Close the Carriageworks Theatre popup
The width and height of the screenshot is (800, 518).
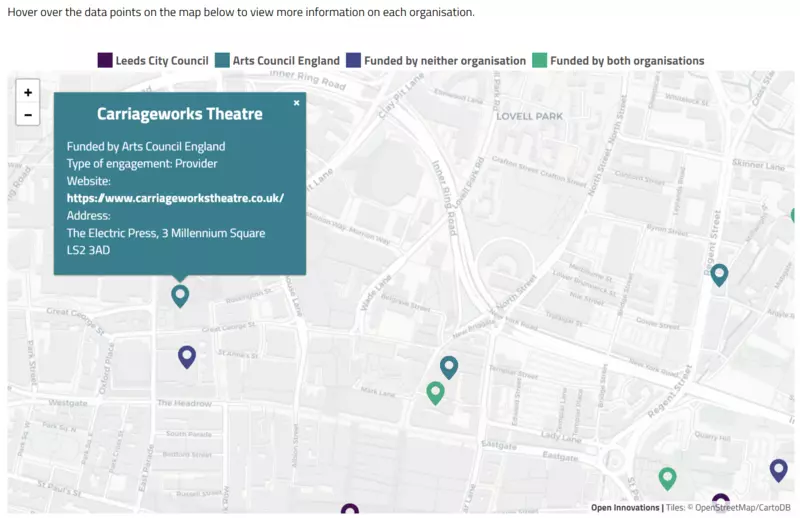tap(296, 103)
